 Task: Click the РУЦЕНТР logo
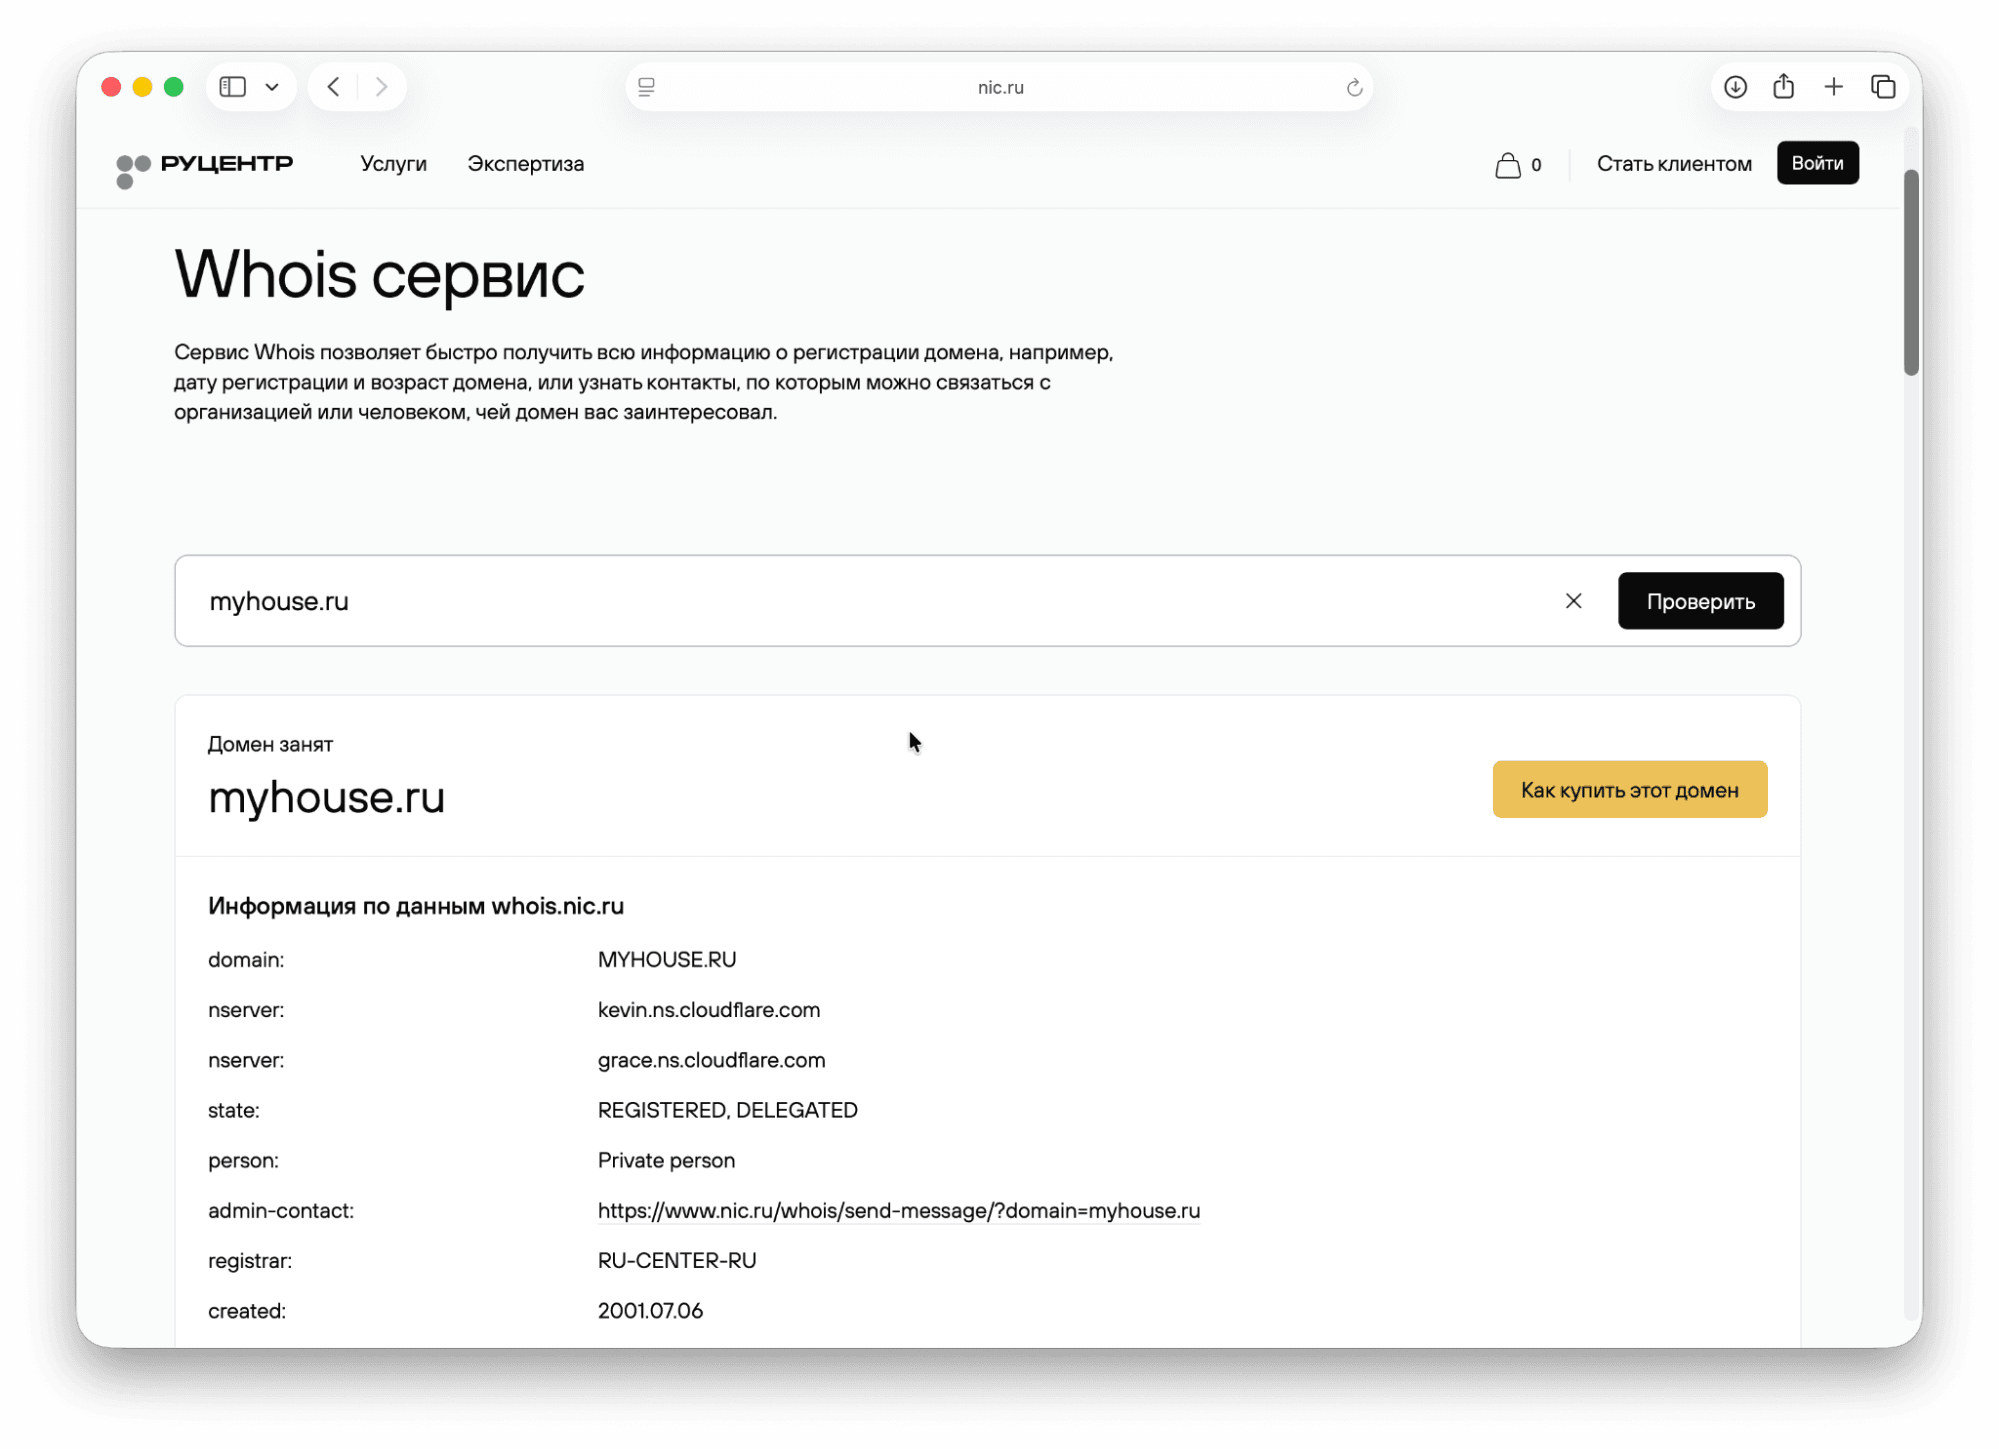(204, 168)
